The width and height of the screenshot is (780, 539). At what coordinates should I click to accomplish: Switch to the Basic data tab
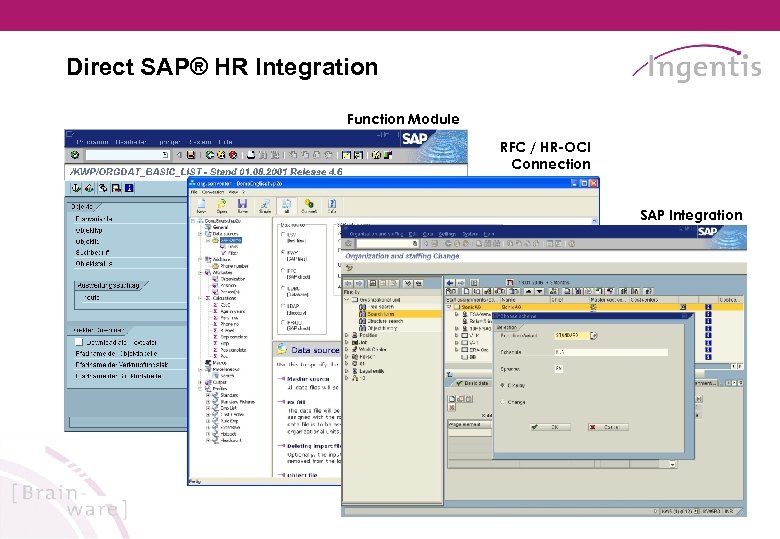471,383
